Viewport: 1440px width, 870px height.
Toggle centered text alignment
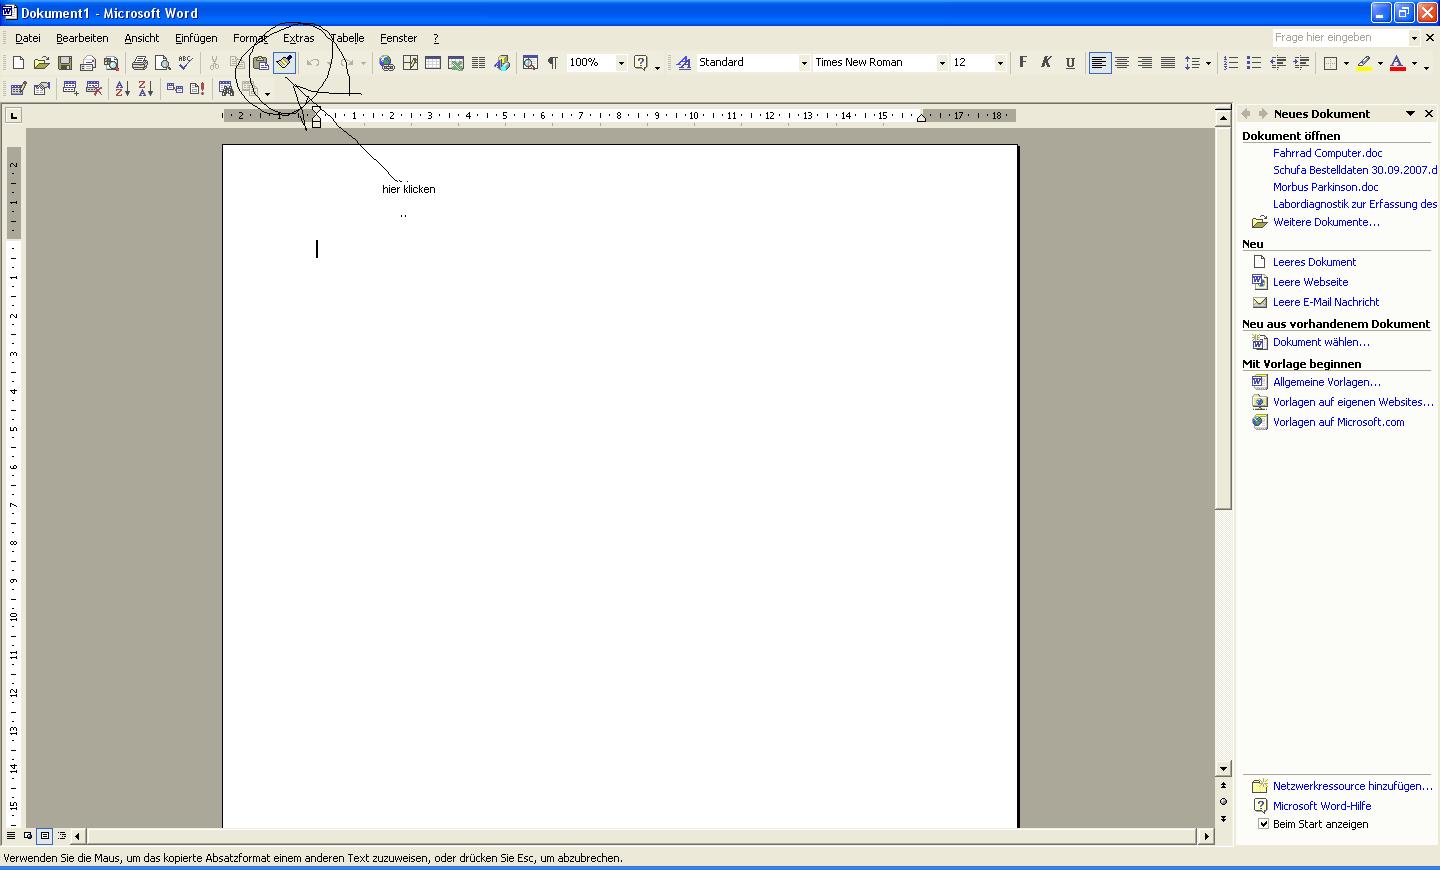1122,63
